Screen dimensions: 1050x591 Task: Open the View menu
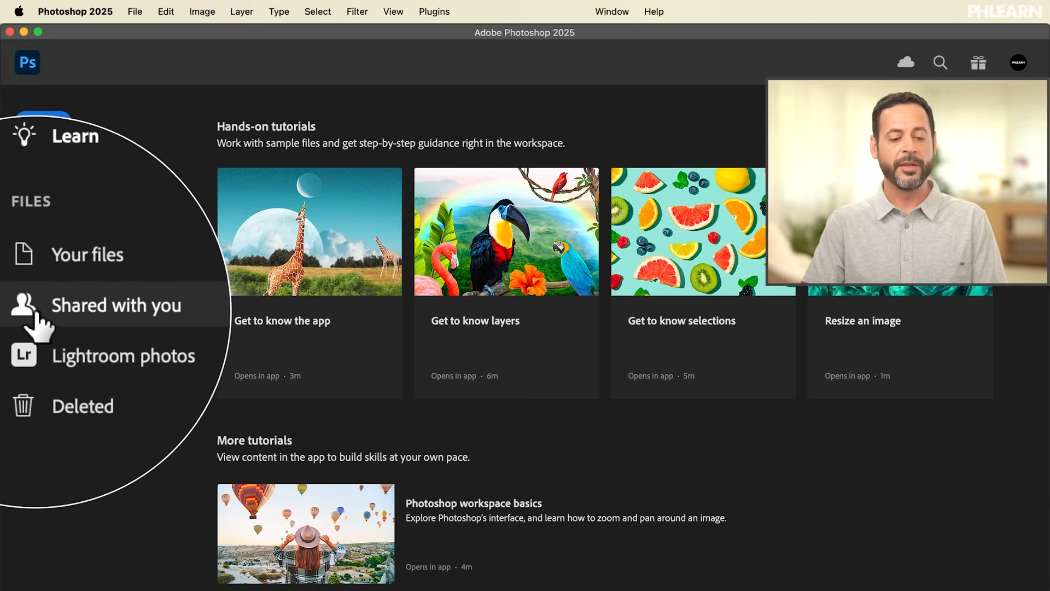point(393,11)
